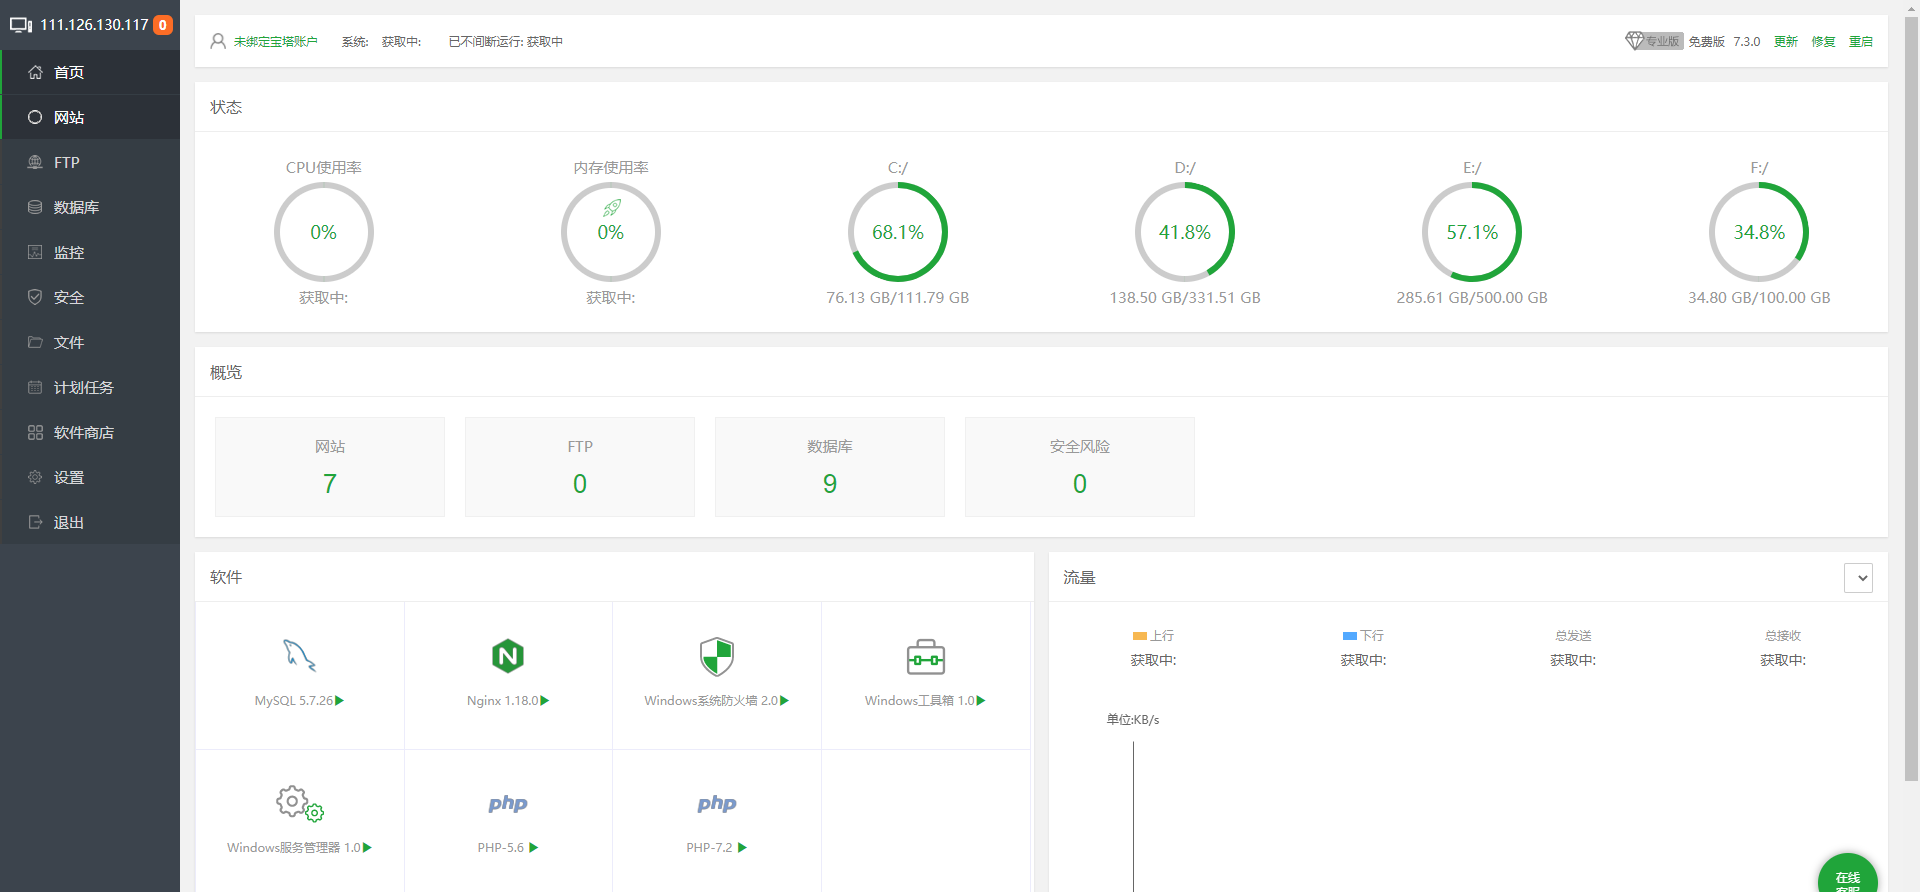The height and width of the screenshot is (892, 1920).
Task: Click the calendar icon beside 计划任务
Action: [35, 387]
